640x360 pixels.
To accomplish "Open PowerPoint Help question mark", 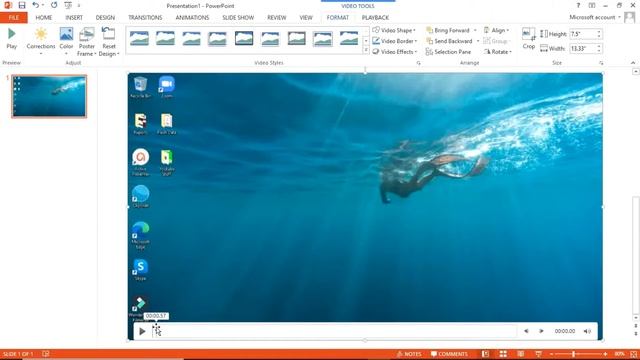I will coord(578,5).
